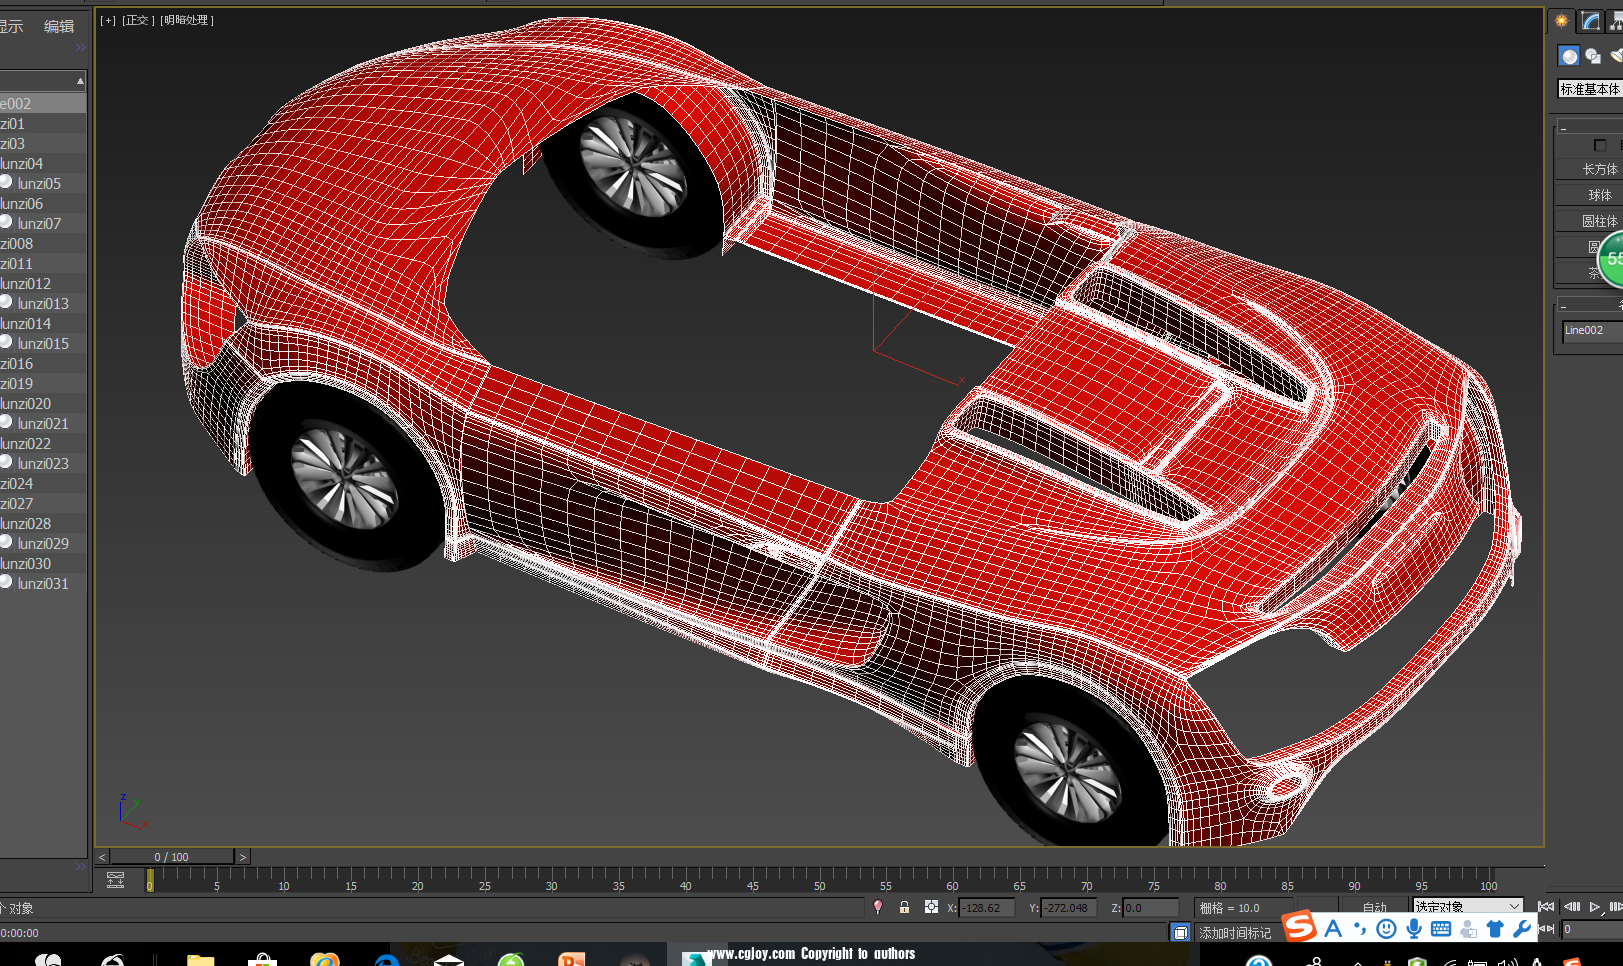Screen dimensions: 1623x966
Task: Create a 球体 sphere primitive
Action: [x=1590, y=195]
